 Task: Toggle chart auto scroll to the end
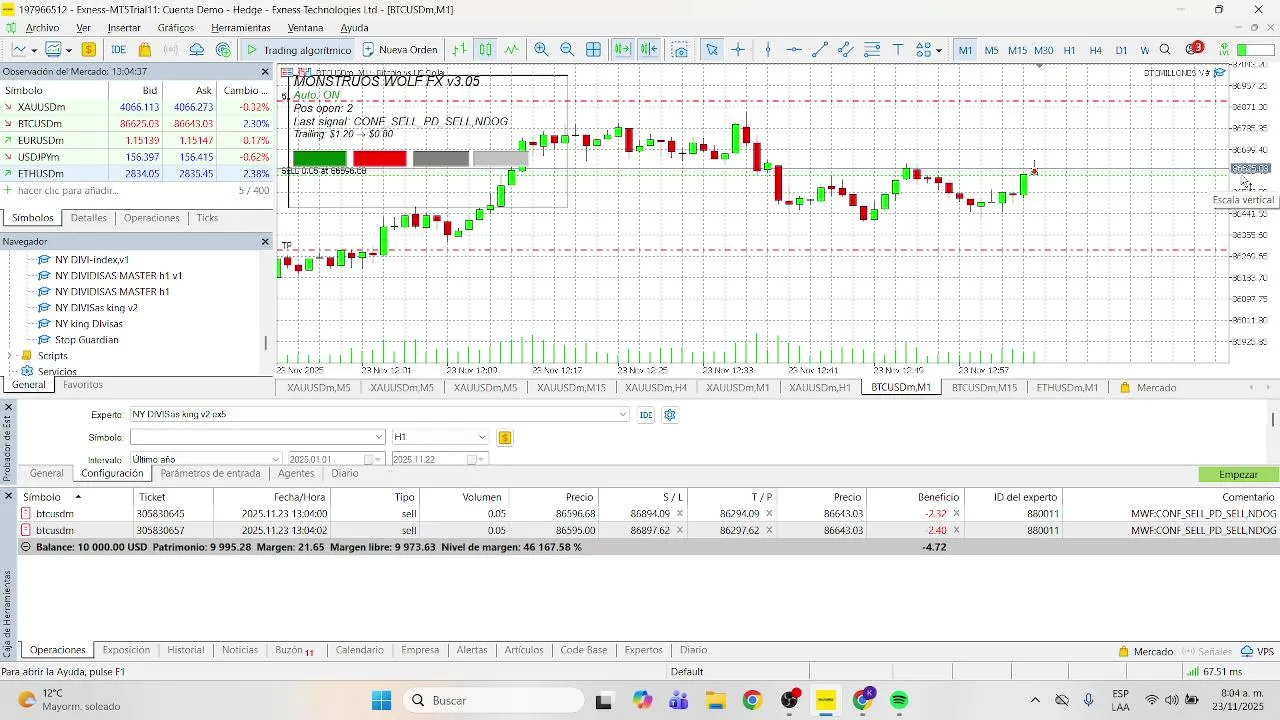[623, 49]
